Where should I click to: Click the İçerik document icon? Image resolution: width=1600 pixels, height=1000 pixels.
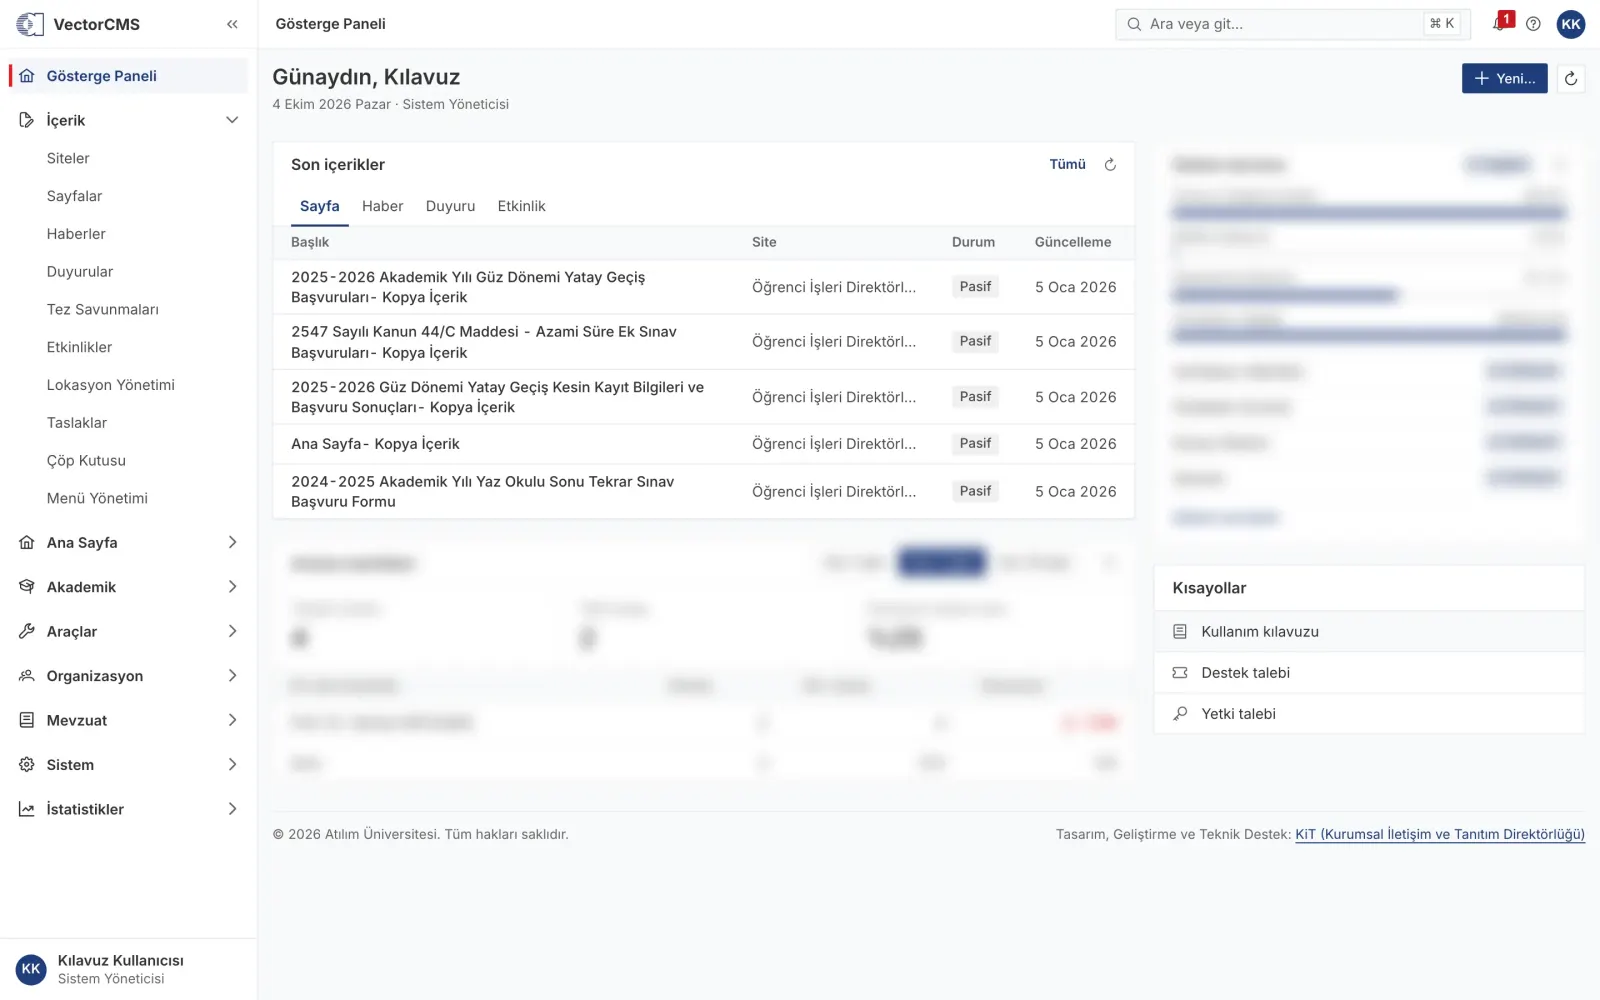27,120
